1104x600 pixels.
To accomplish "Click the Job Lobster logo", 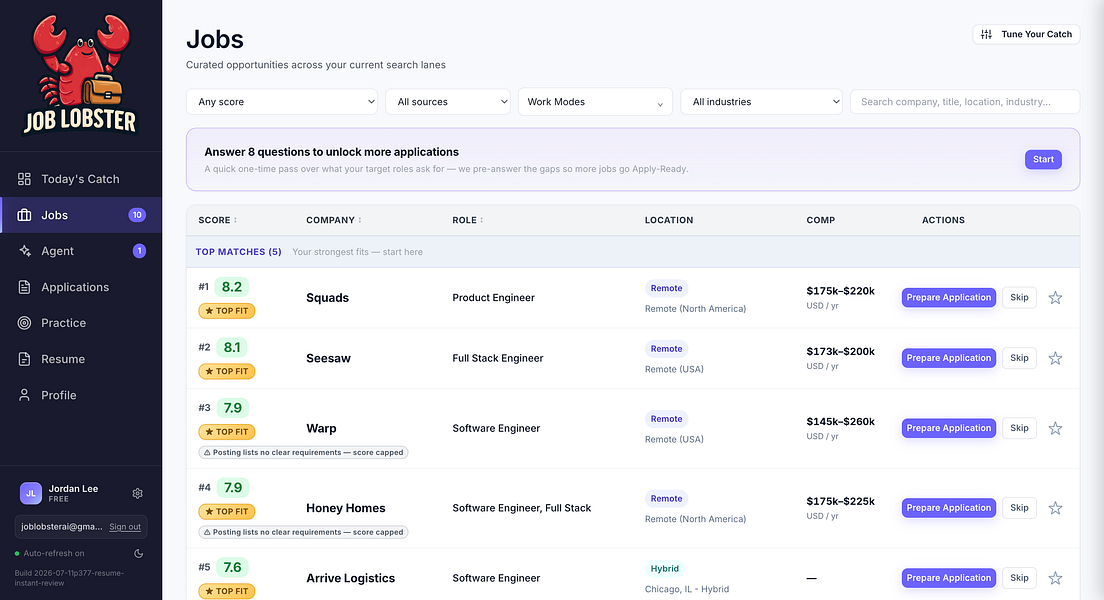I will point(81,75).
